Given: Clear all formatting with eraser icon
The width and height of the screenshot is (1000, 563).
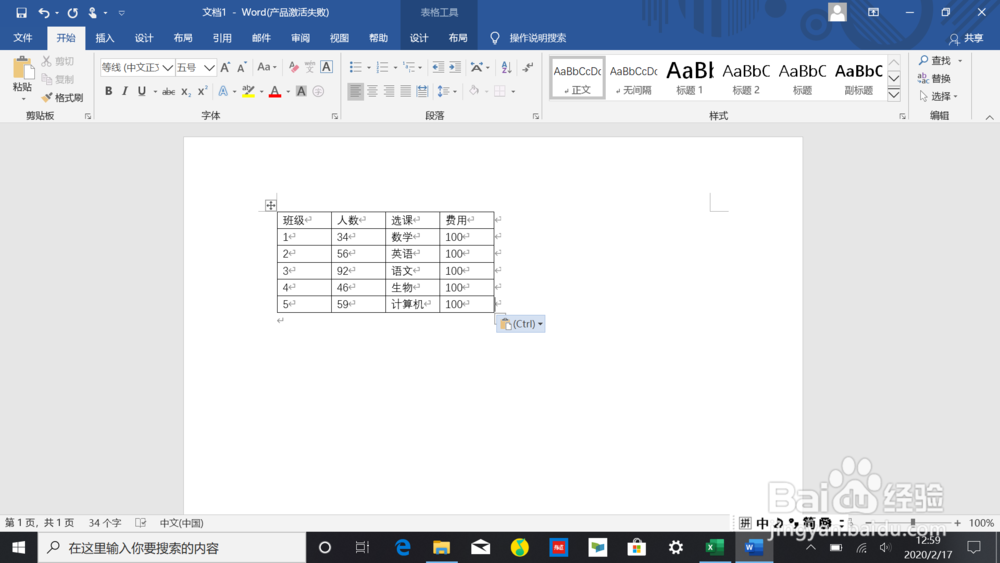Looking at the screenshot, I should coord(293,67).
